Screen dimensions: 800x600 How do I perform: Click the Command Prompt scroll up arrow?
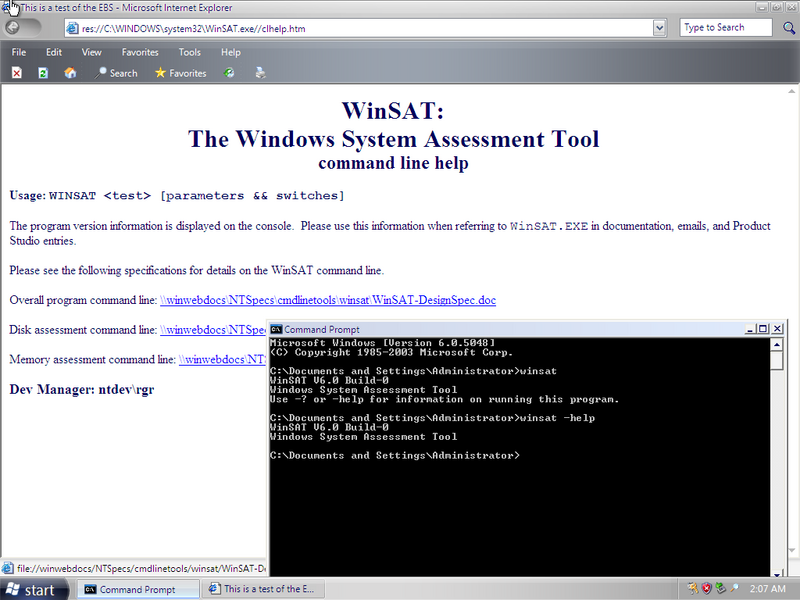777,344
